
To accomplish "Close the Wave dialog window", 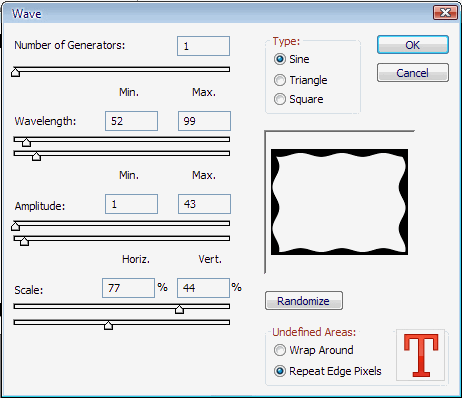I will [445, 13].
